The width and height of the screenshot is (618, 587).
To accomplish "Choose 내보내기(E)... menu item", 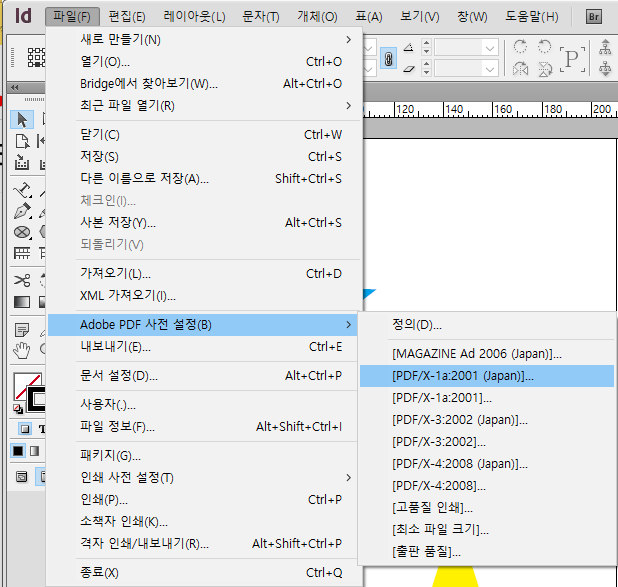I will (x=203, y=347).
